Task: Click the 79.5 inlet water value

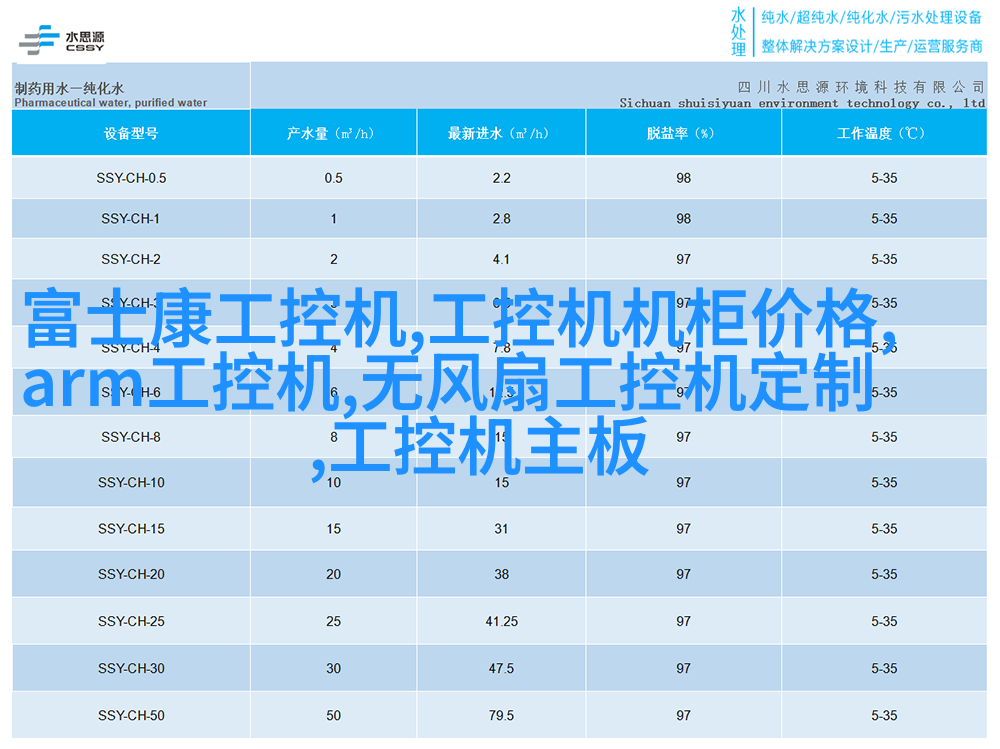Action: pos(501,716)
